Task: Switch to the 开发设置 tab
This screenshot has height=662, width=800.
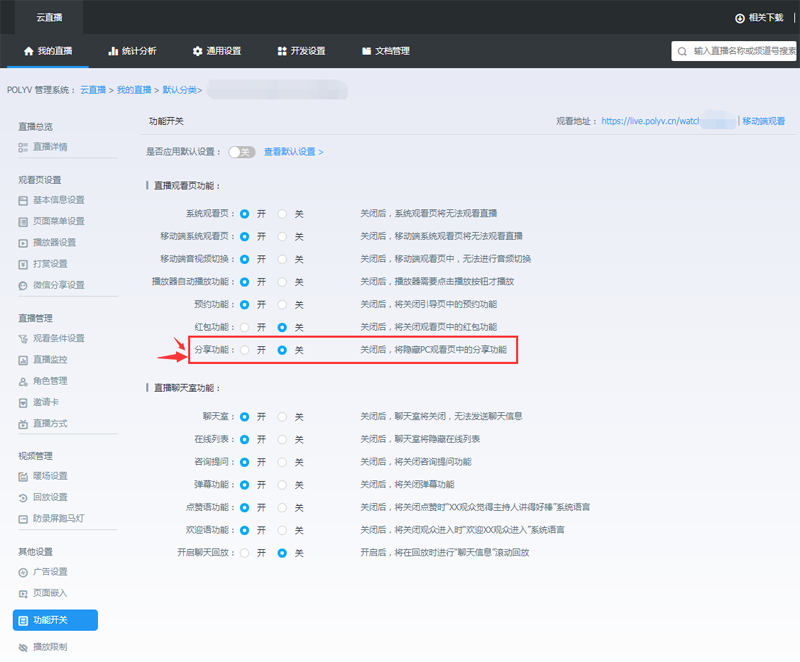Action: 300,50
